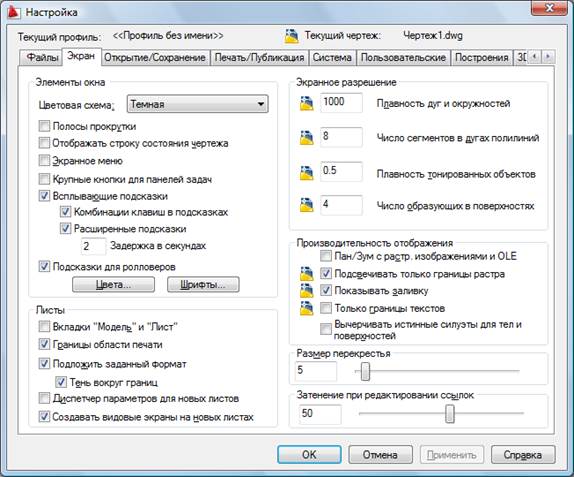
Task: Click the drawing icon beside Только границы текстов
Action: (306, 308)
